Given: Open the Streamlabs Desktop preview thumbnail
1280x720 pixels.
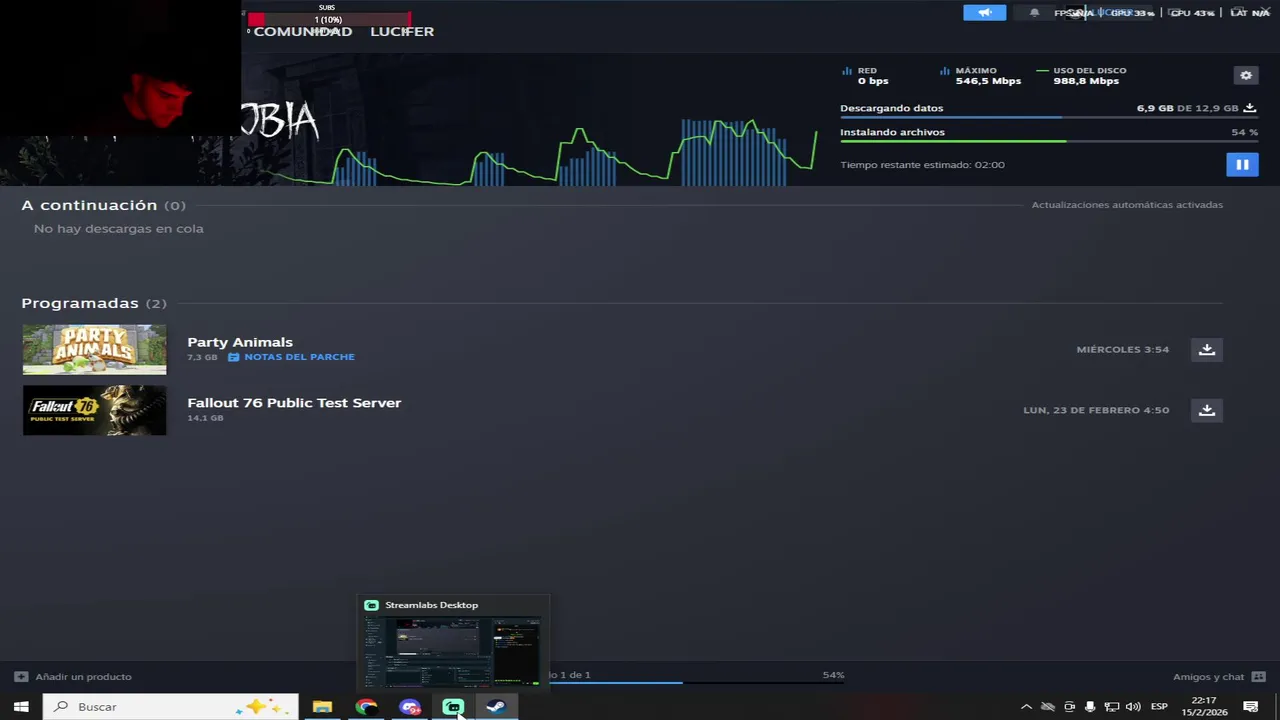Looking at the screenshot, I should [x=452, y=652].
